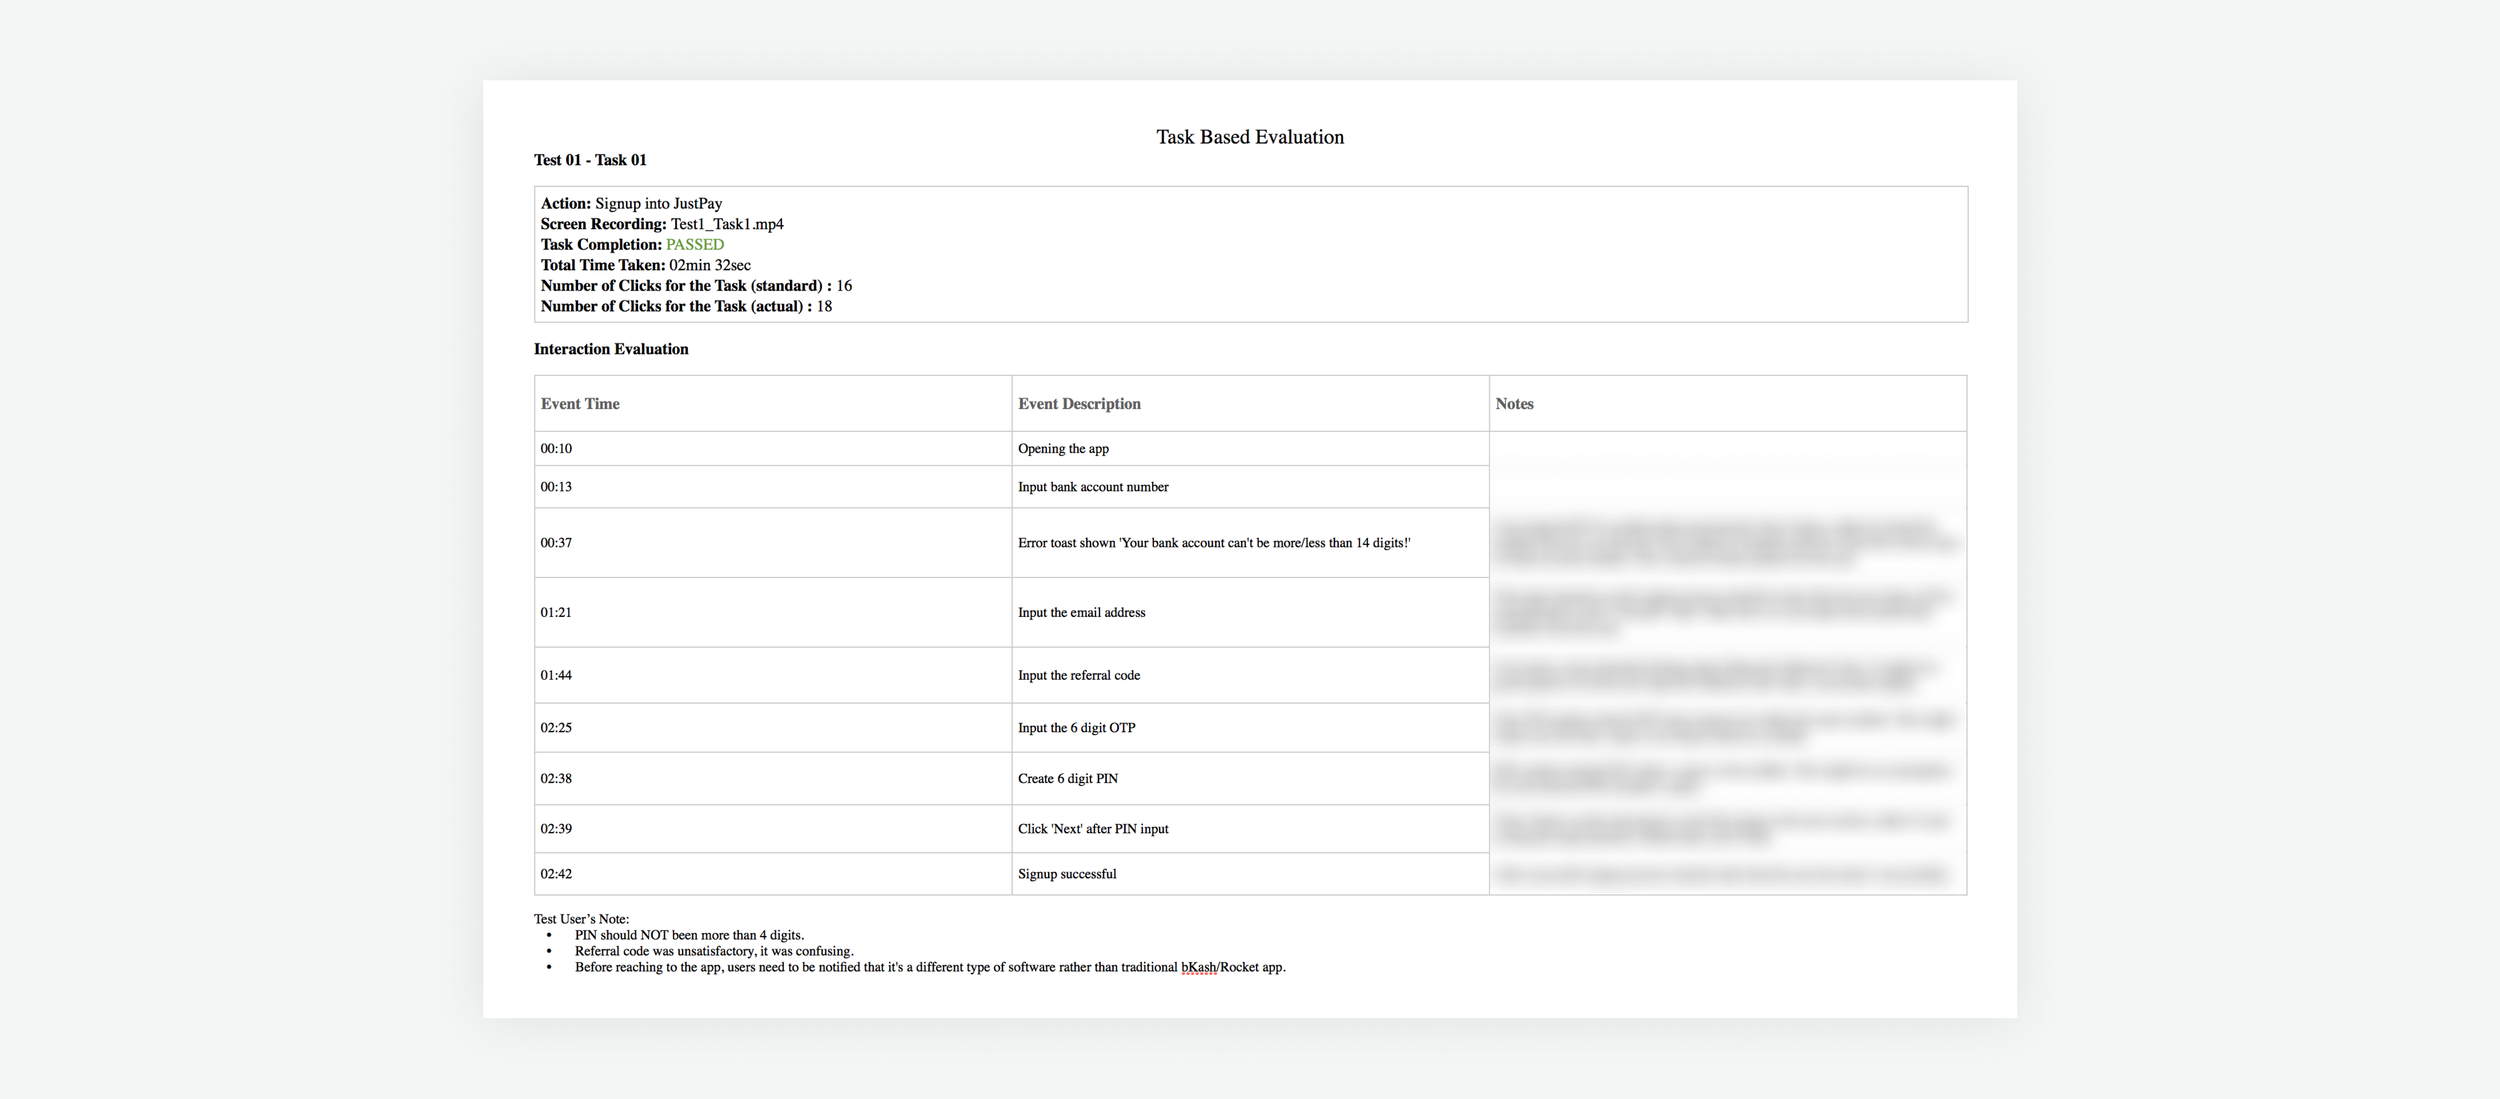Viewport: 2500px width, 1099px height.
Task: Select the 'Opening the app' description cell
Action: coord(1063,449)
